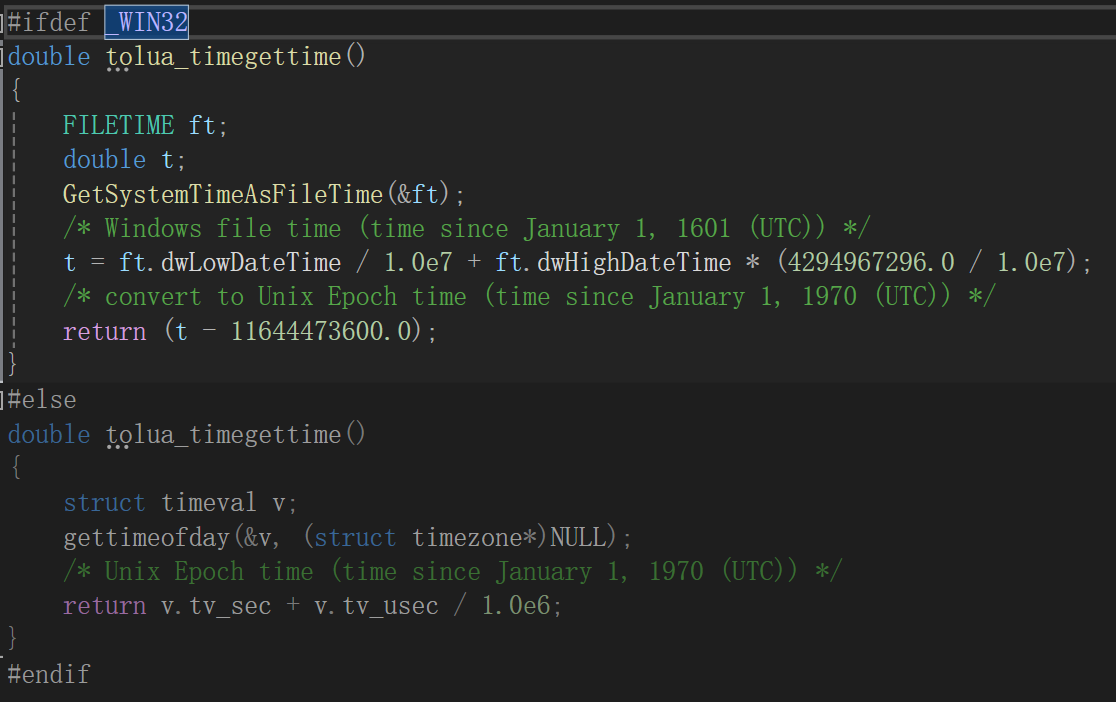
Task: Click the GetSystemTimeAsFileTime function call
Action: point(223,194)
